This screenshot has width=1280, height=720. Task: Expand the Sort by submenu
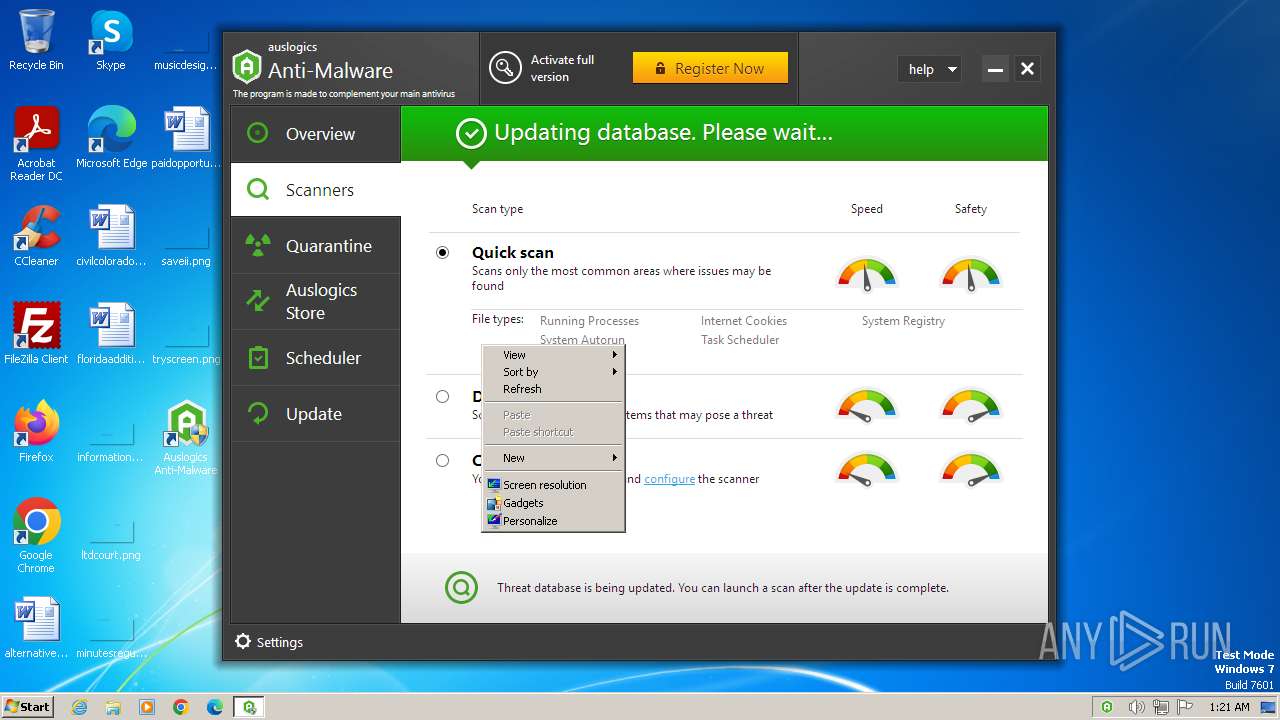coord(553,371)
